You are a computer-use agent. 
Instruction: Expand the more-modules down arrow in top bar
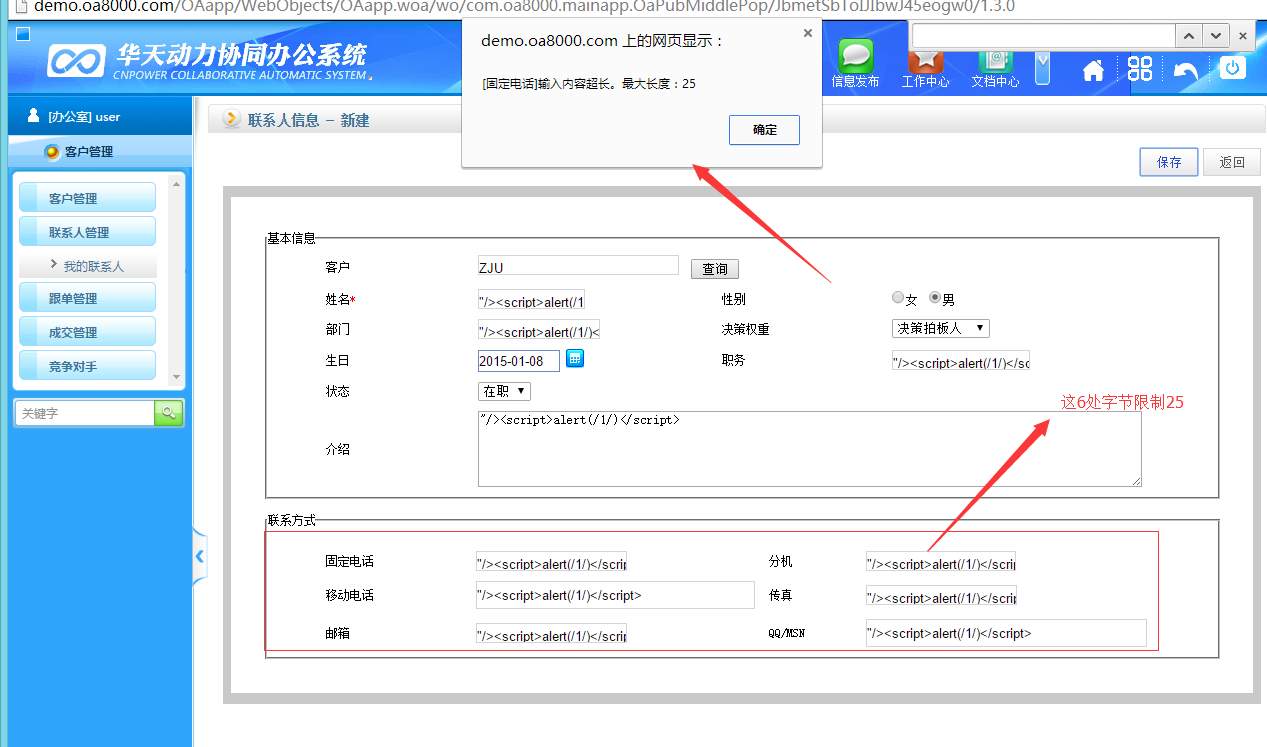click(1043, 68)
